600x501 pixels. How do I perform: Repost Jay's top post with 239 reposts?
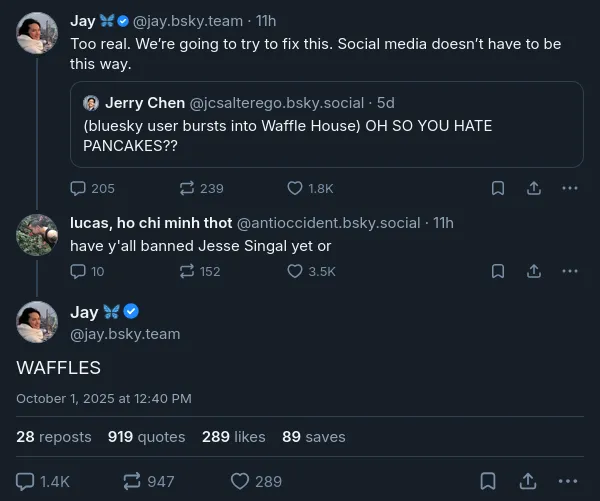pyautogui.click(x=187, y=188)
